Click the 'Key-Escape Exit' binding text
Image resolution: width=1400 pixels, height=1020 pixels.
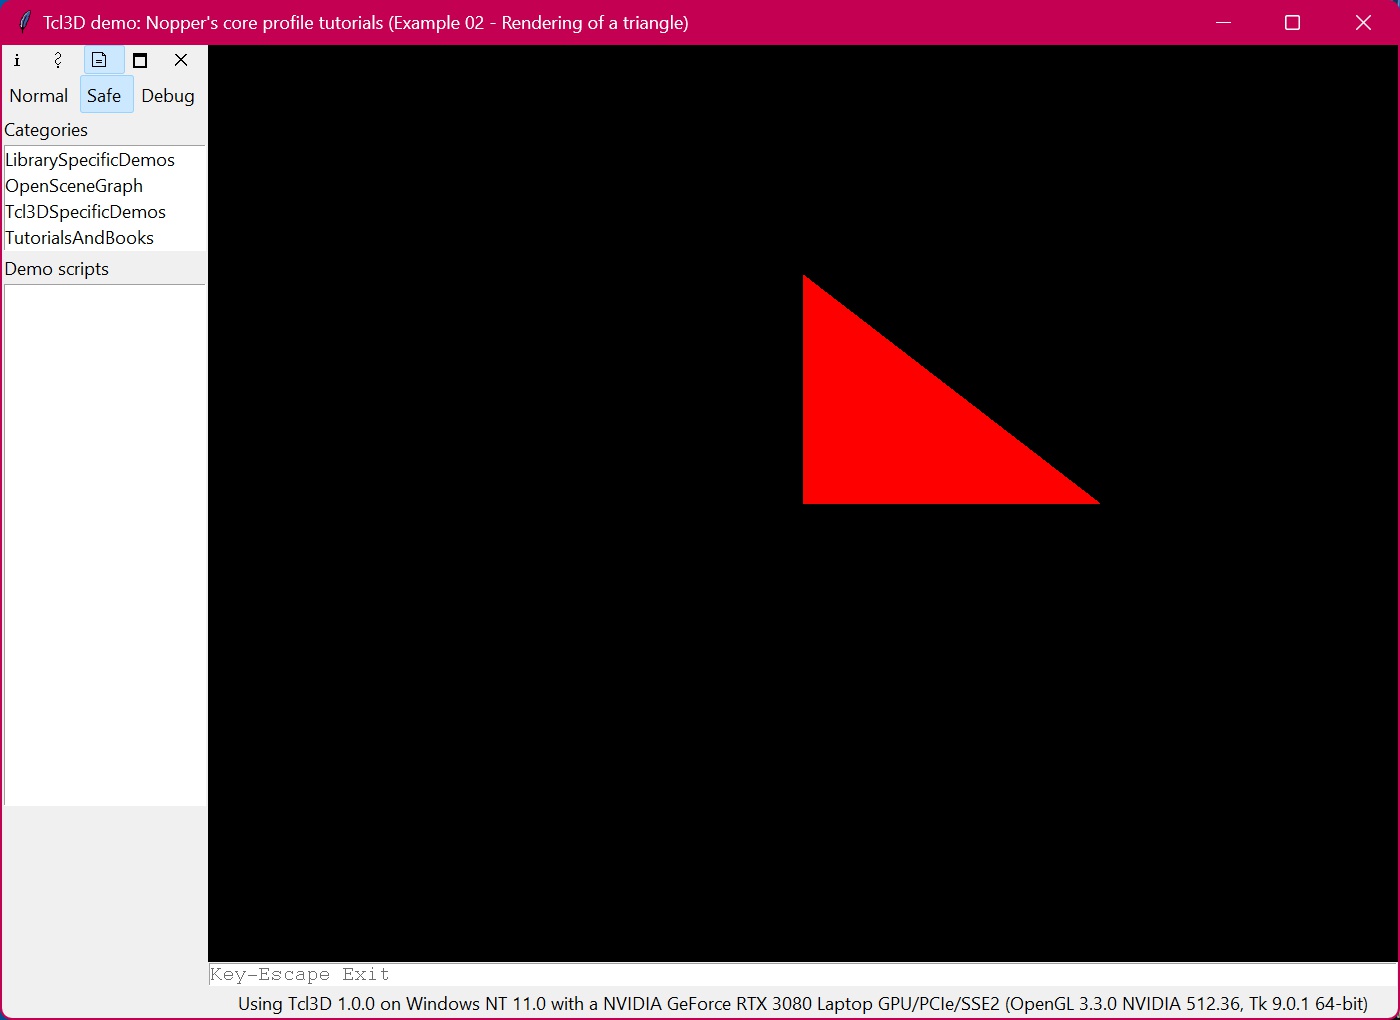tap(299, 974)
